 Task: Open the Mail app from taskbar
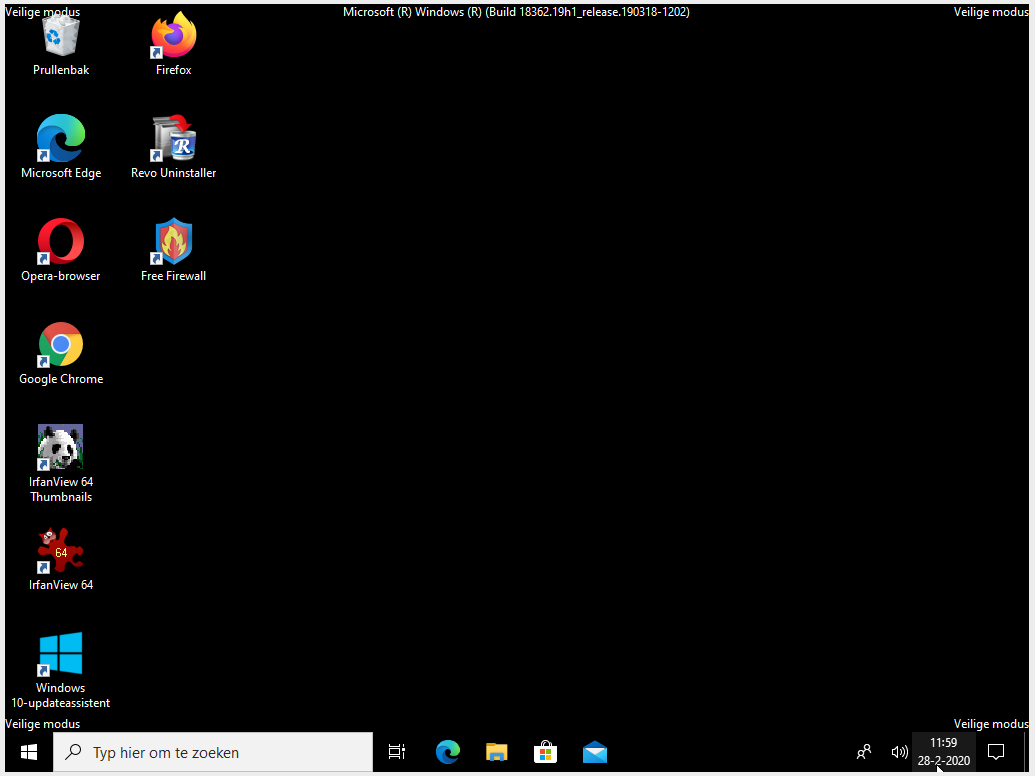point(595,752)
